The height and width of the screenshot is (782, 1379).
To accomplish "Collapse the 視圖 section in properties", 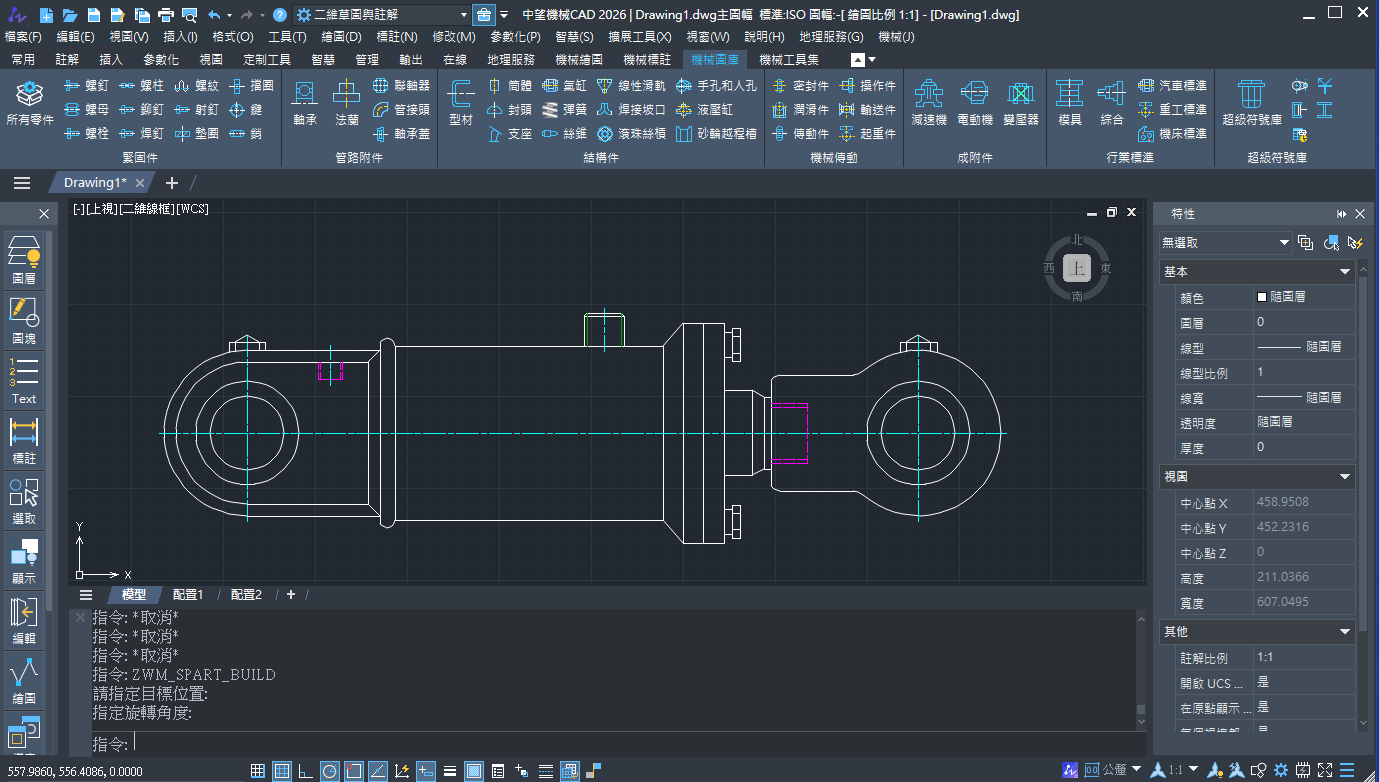I will 1345,477.
